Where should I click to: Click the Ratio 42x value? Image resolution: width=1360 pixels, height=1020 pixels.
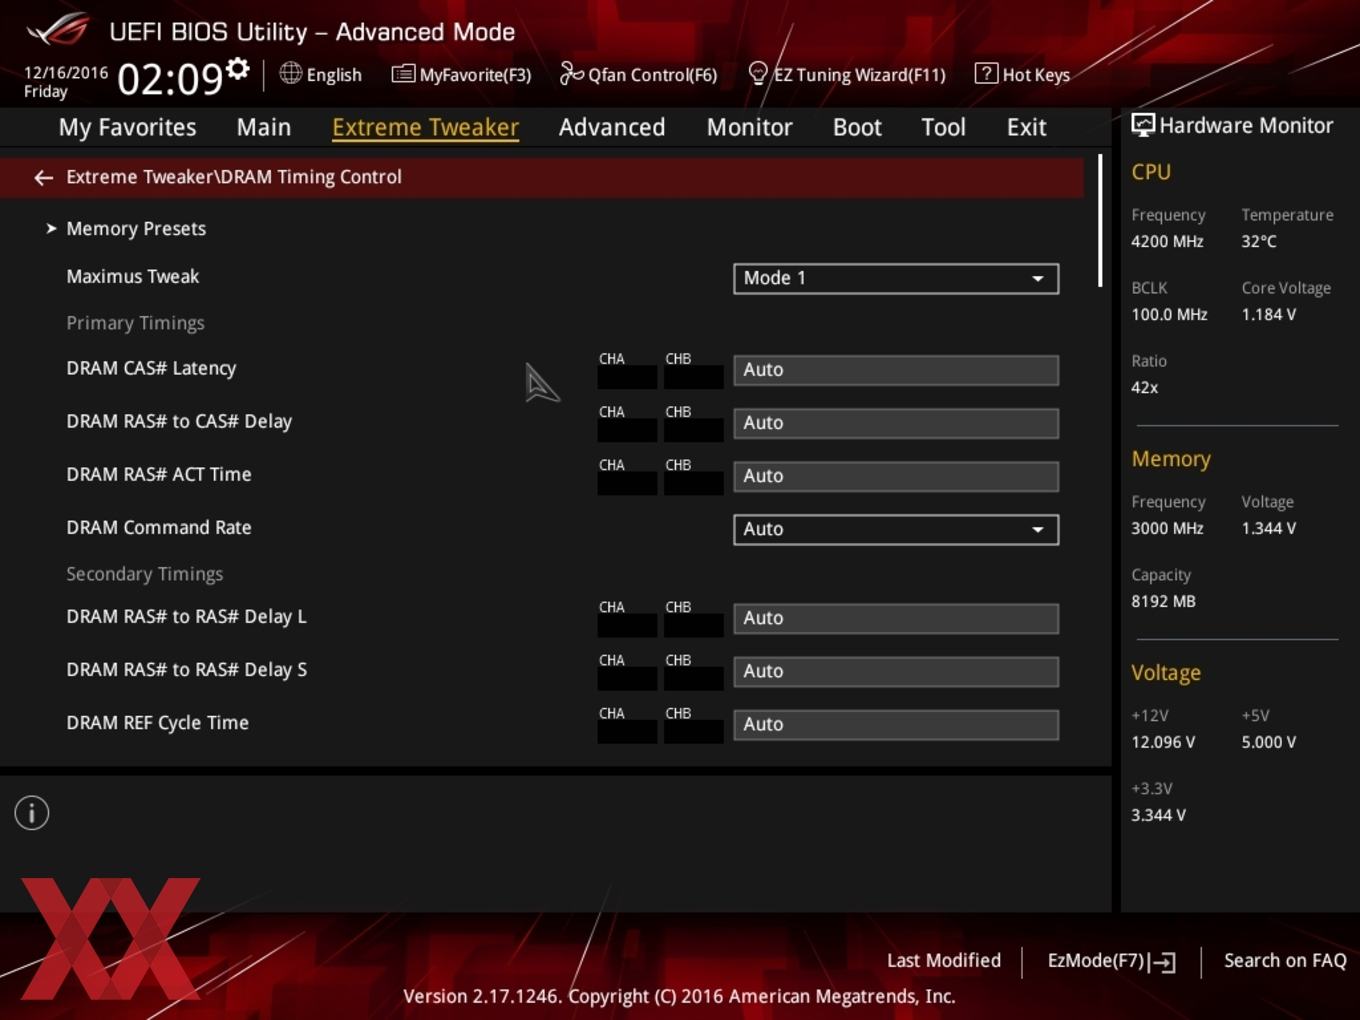click(1145, 387)
